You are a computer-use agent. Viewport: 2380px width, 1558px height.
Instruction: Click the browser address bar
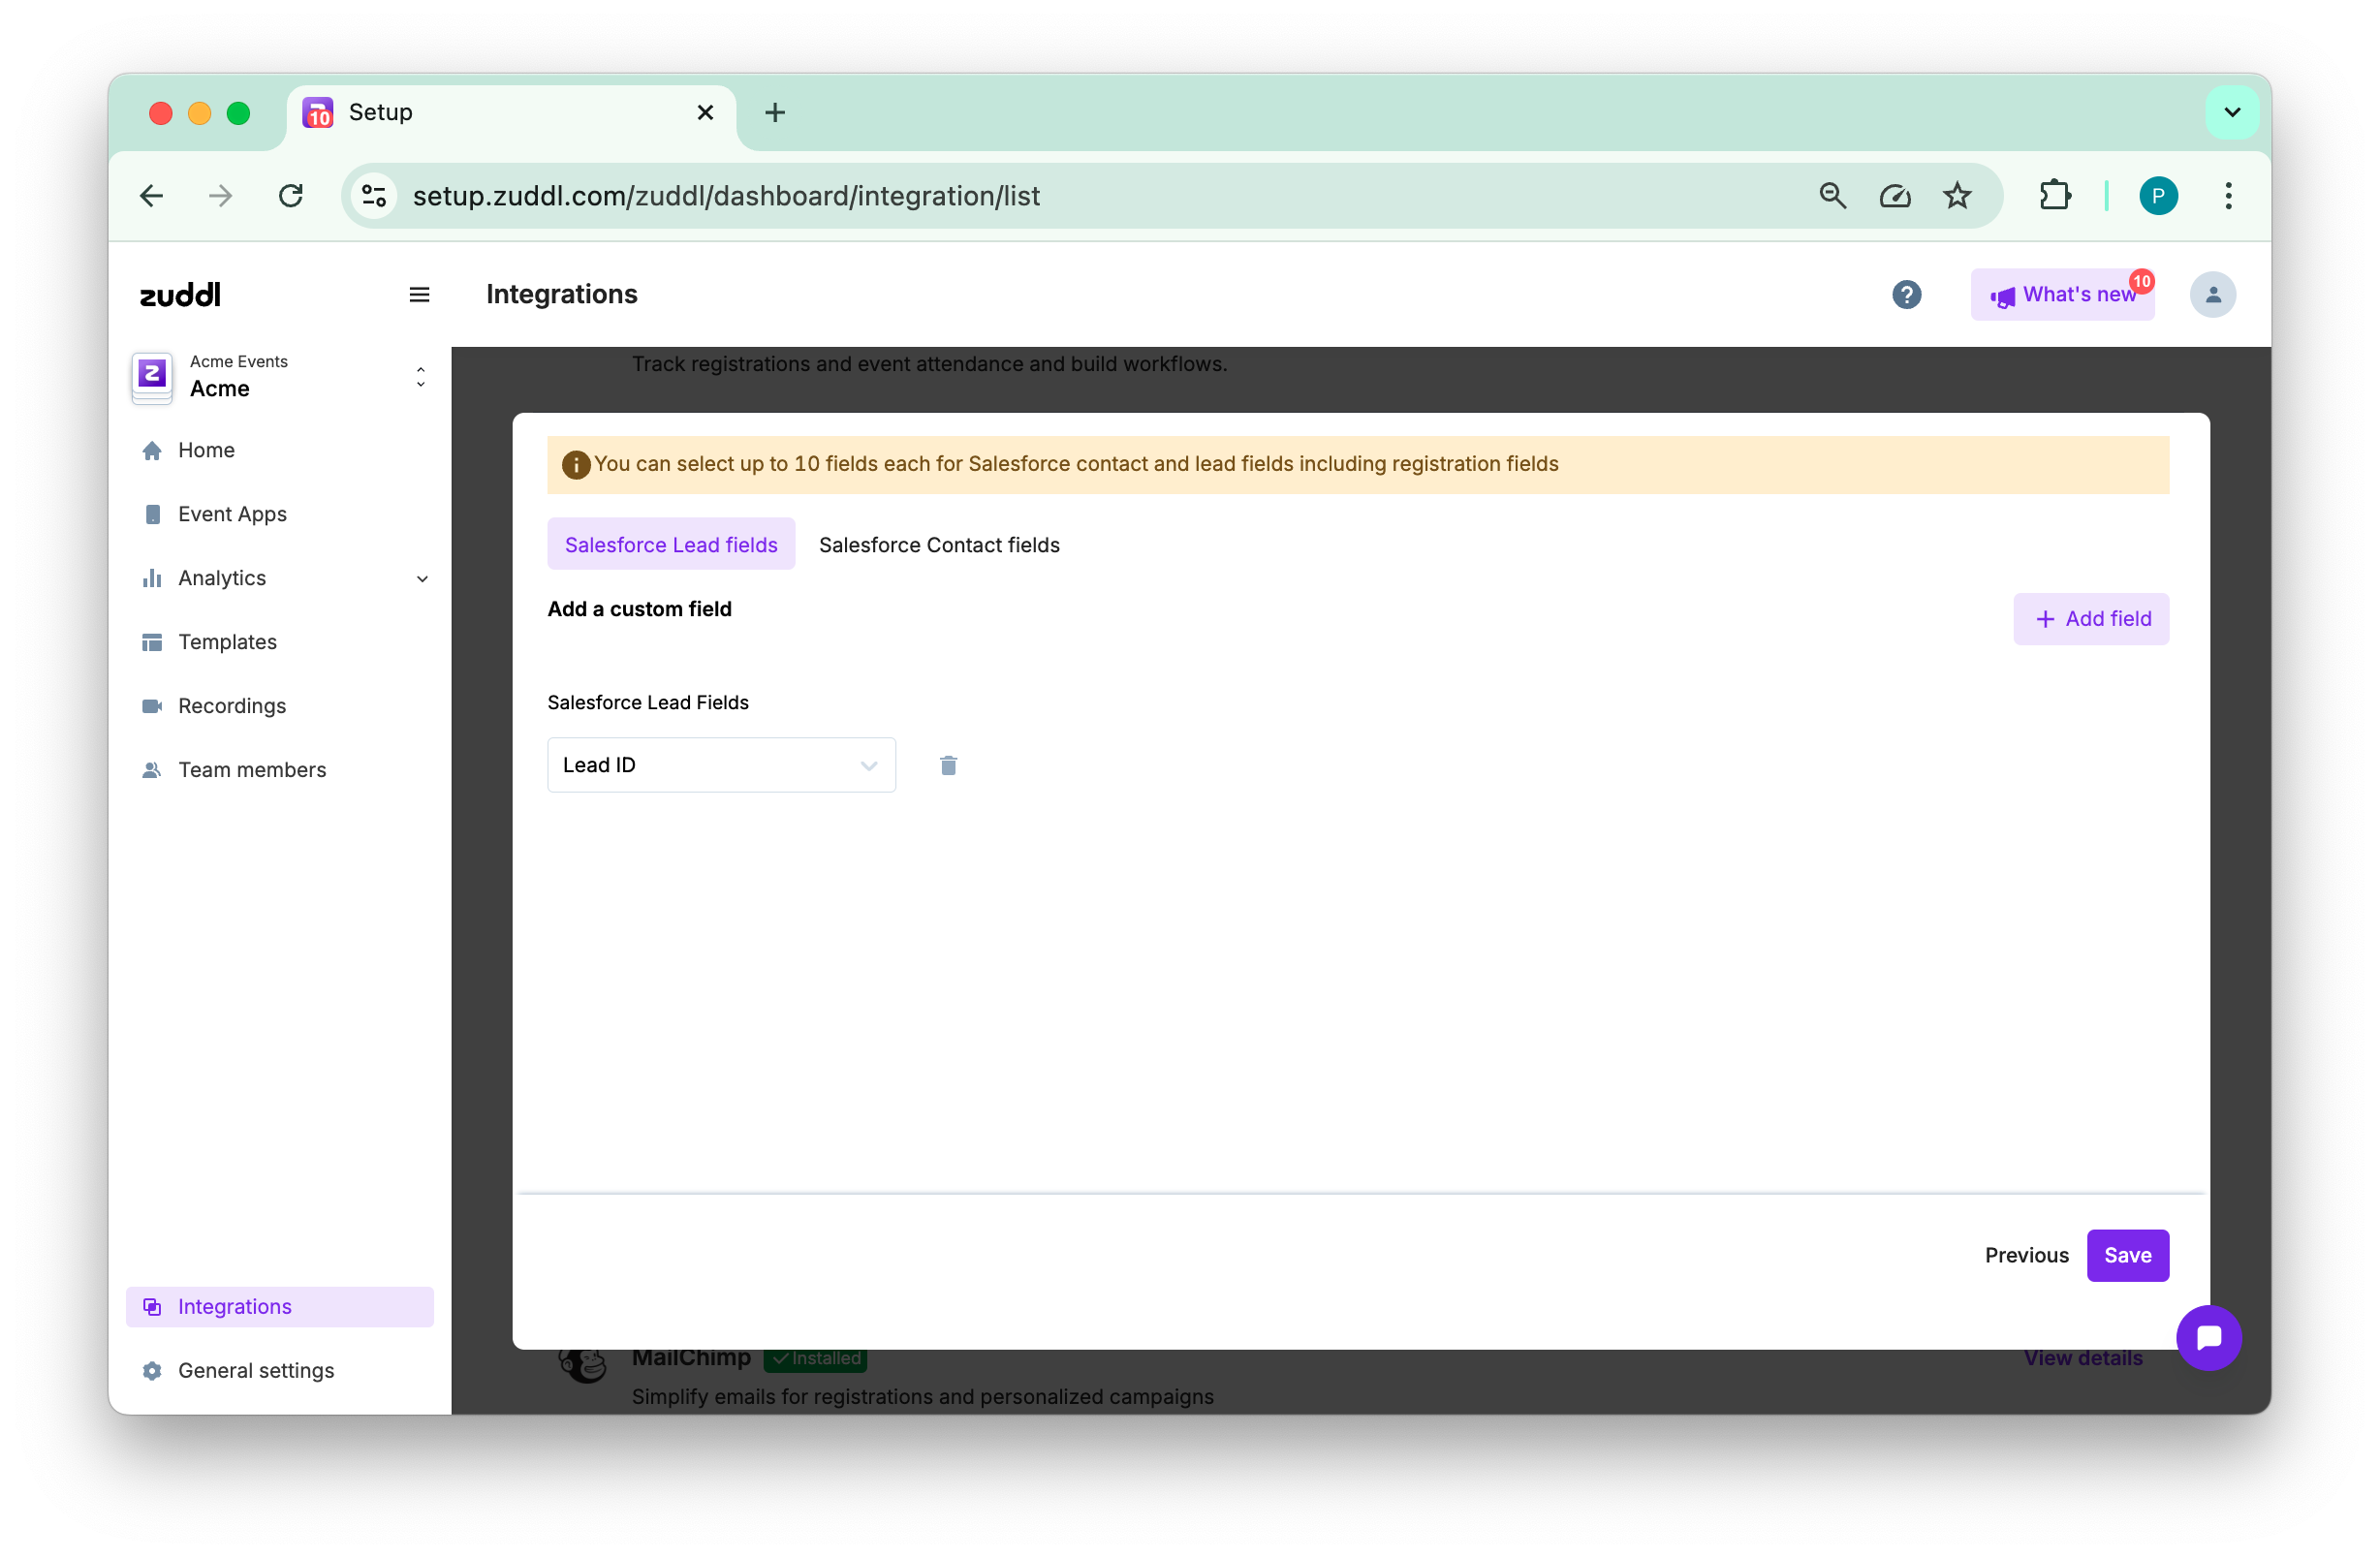(x=1000, y=195)
